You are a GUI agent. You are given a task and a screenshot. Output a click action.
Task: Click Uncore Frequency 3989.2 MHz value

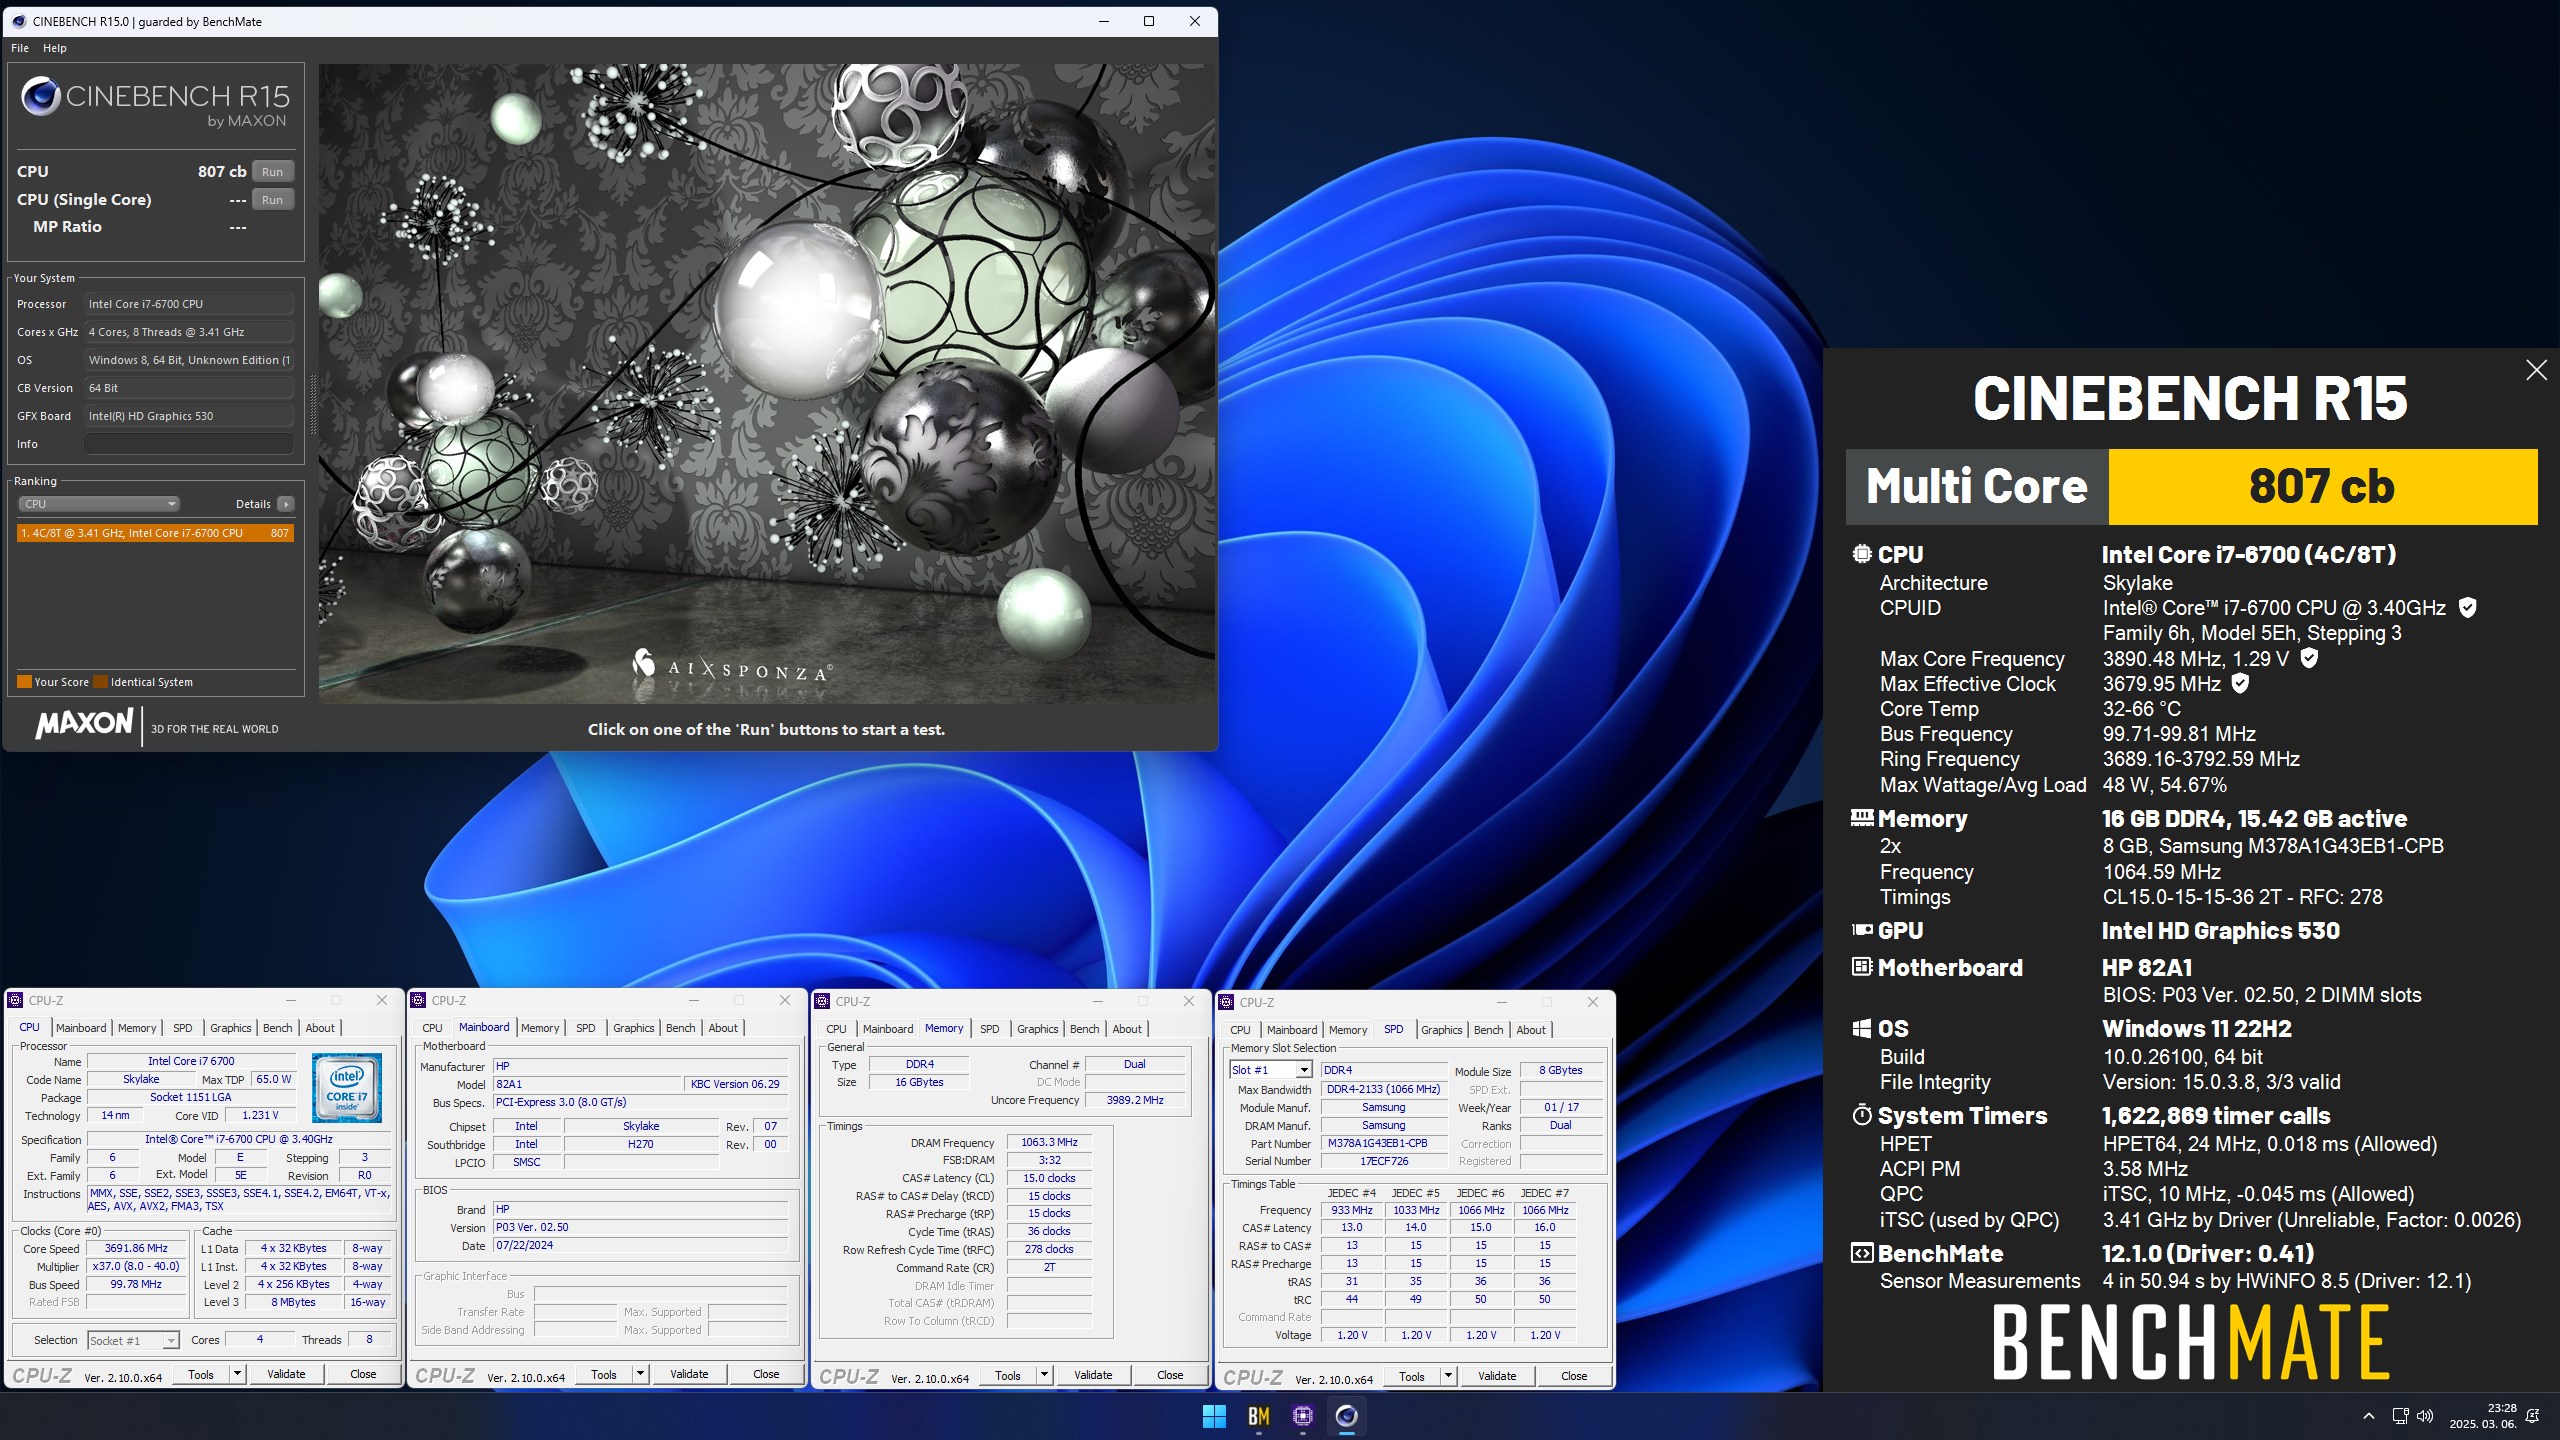click(x=1135, y=1100)
